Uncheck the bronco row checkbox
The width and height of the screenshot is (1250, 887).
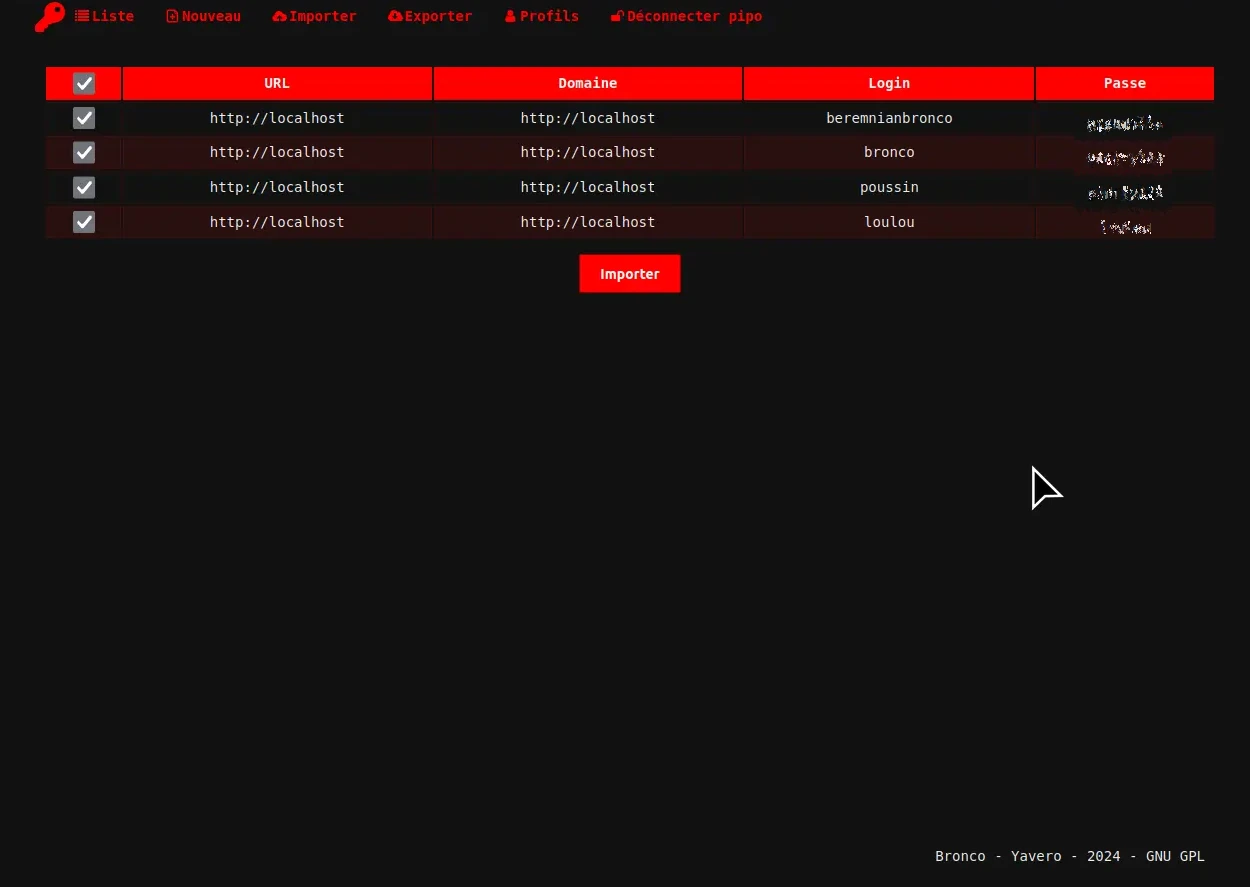tap(84, 153)
